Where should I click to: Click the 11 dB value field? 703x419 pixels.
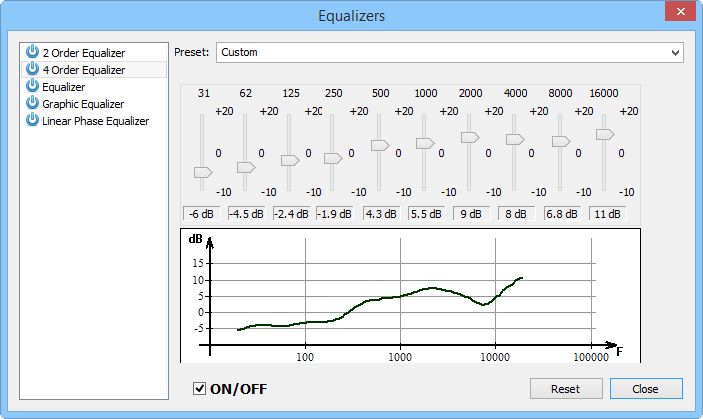(605, 213)
